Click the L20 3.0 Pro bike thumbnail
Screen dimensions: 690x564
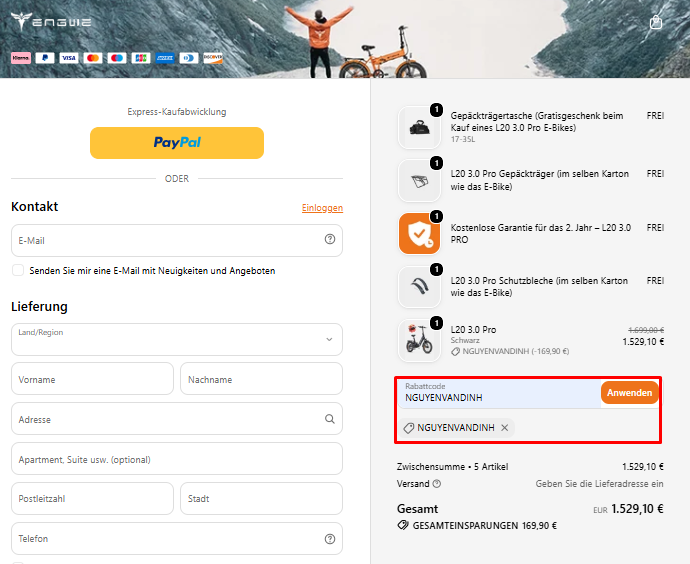[419, 340]
